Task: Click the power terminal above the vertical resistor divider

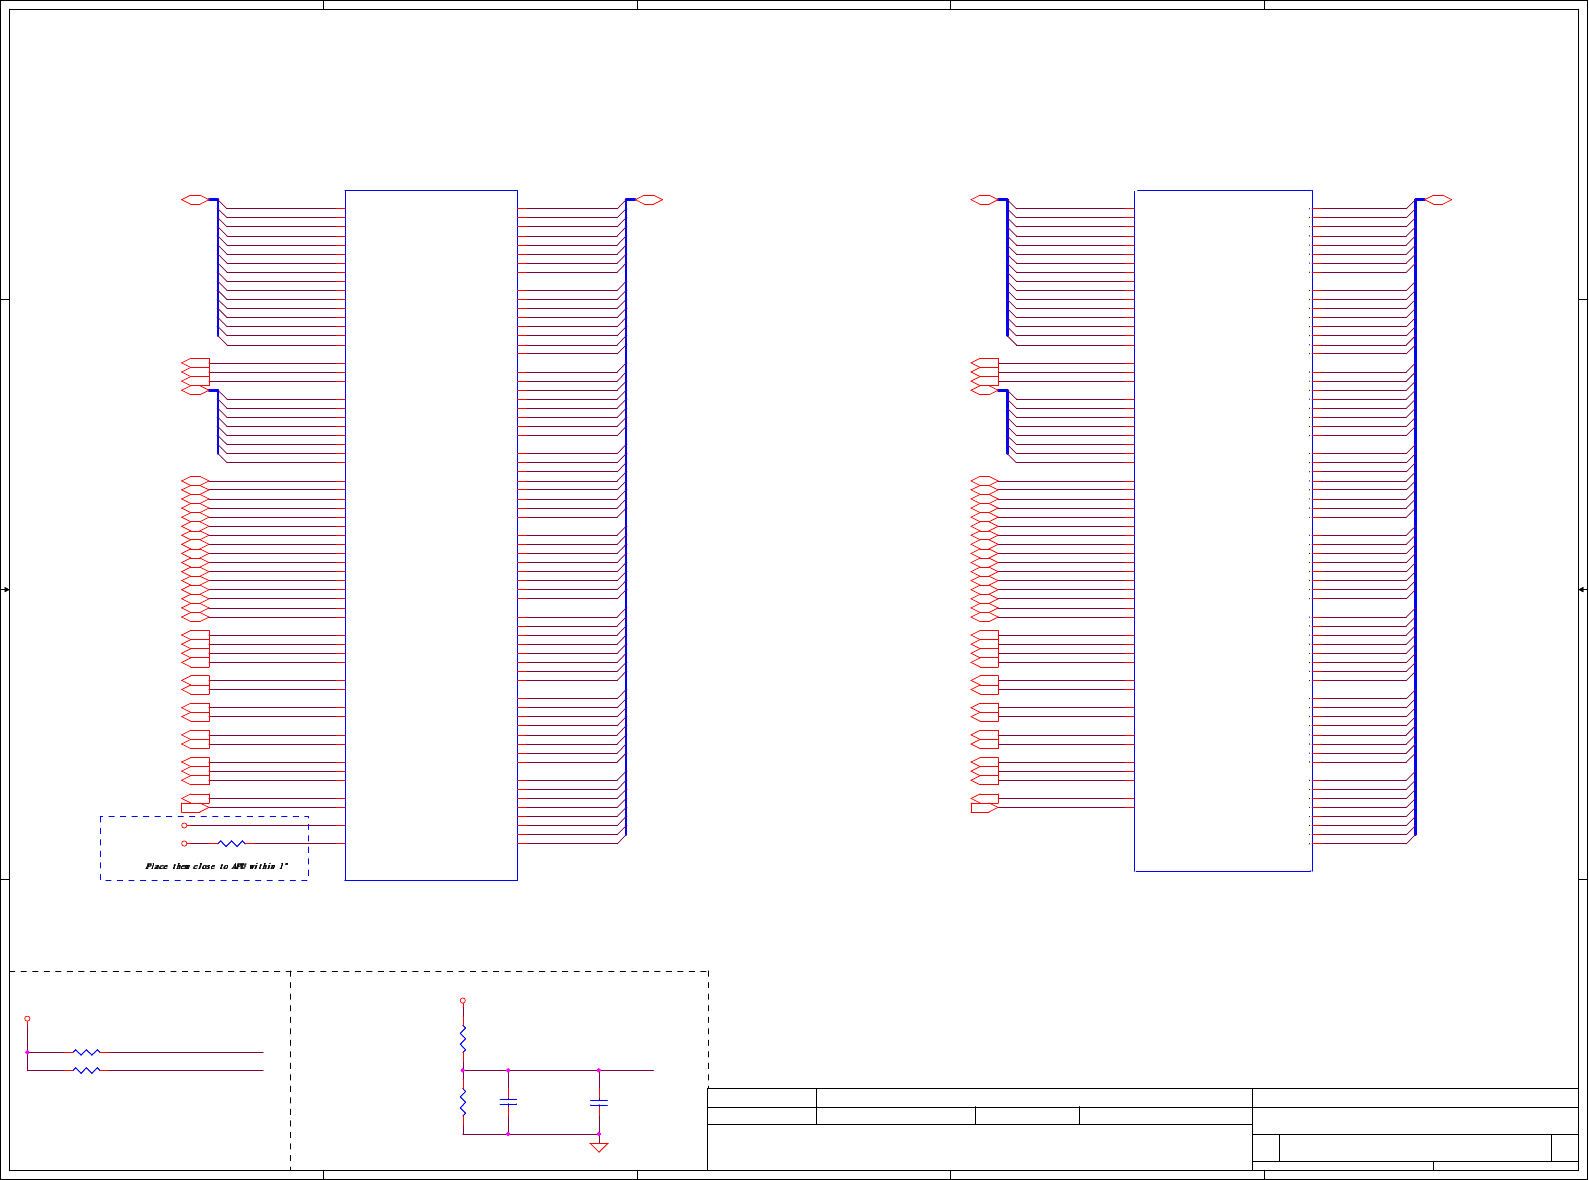Action: (463, 1000)
